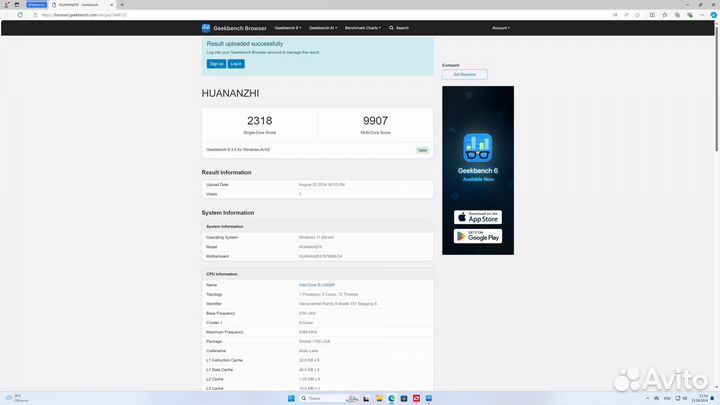Click the Log in button
Viewport: 720px width, 405px height.
coord(236,64)
